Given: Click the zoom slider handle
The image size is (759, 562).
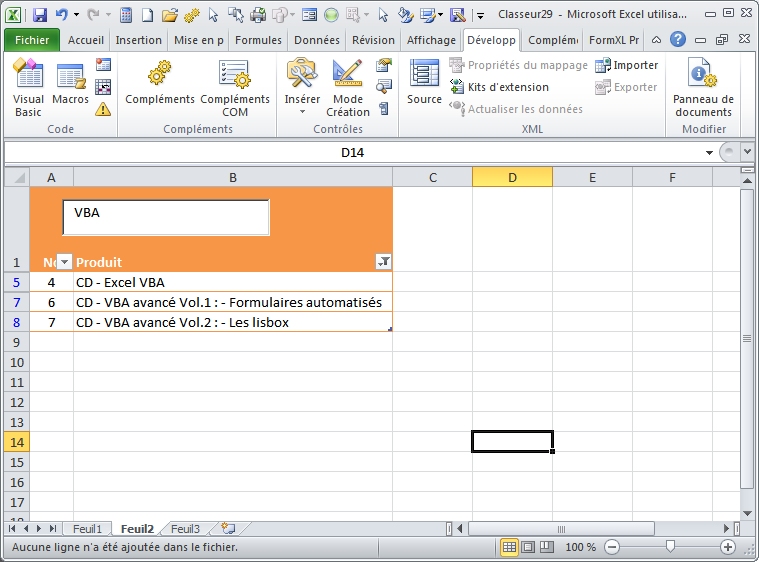Looking at the screenshot, I should pos(670,547).
